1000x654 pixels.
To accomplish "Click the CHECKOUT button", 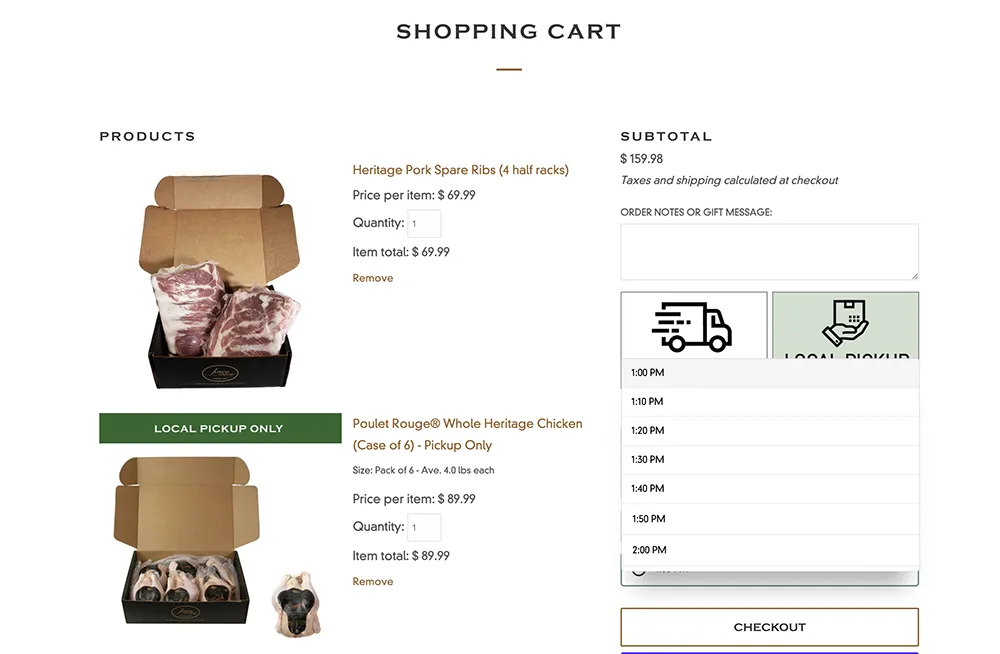I will pyautogui.click(x=769, y=627).
